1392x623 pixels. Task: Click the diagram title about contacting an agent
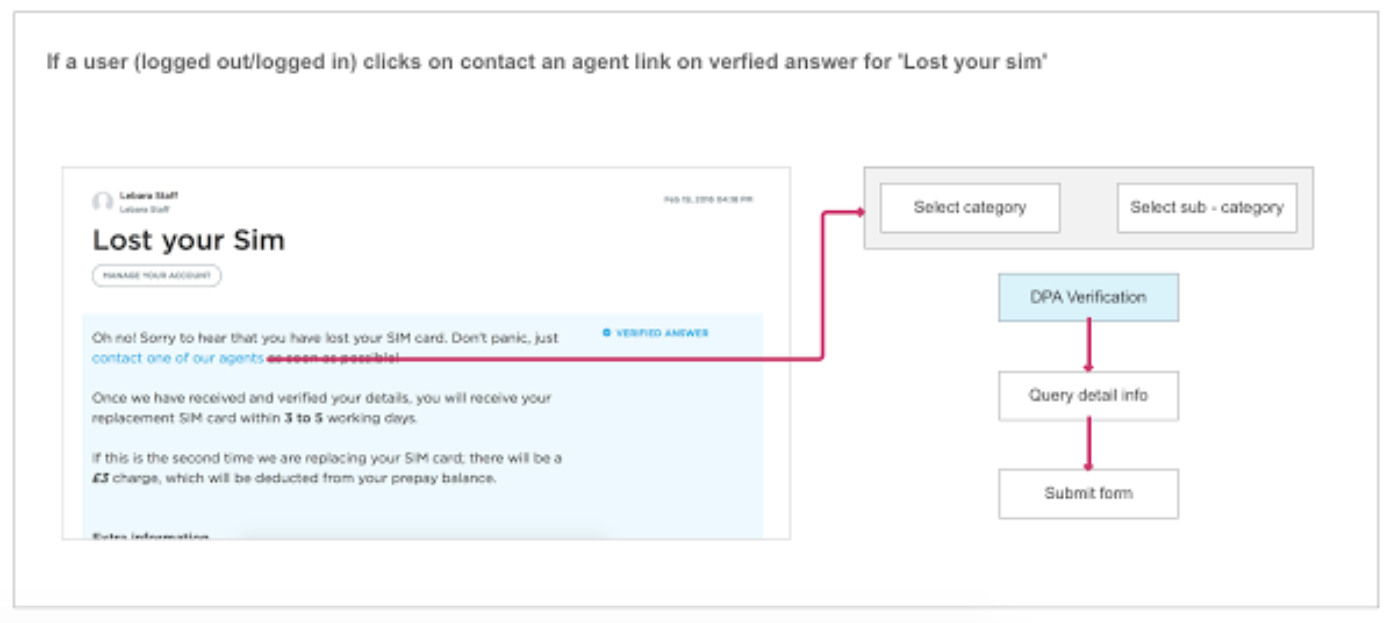click(546, 62)
